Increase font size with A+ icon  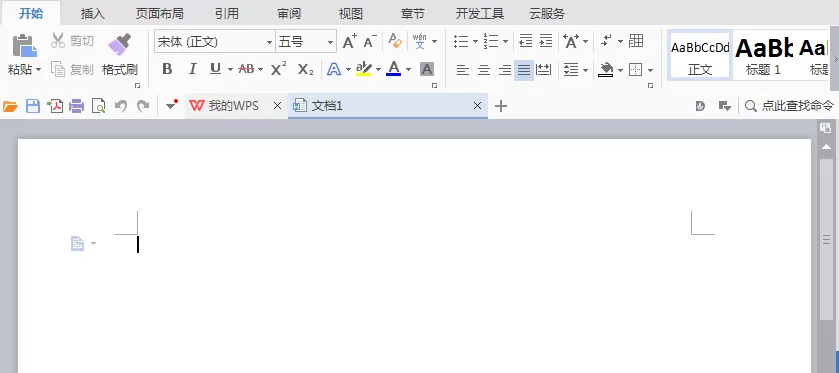(349, 41)
